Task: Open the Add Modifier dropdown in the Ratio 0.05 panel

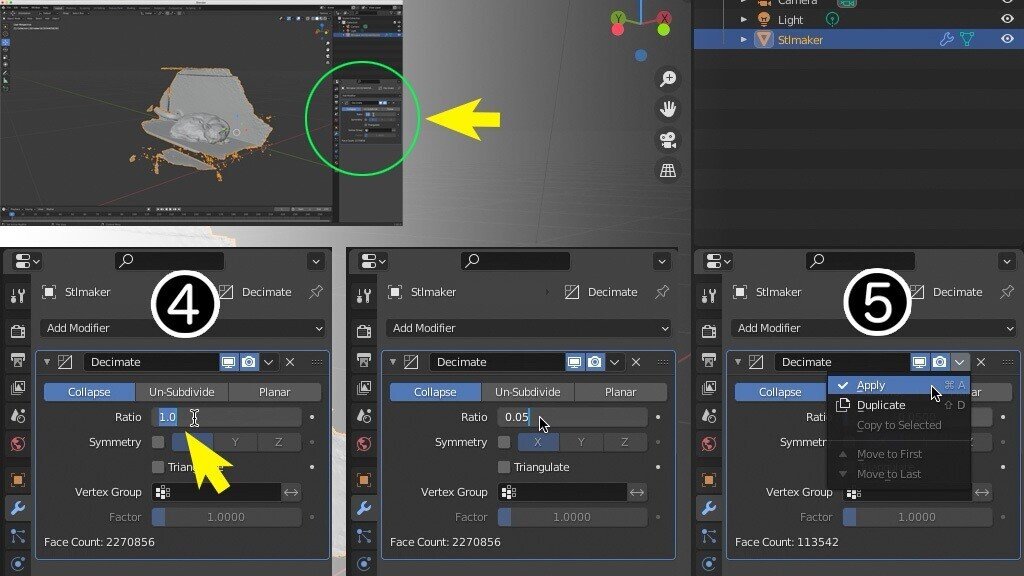Action: [529, 328]
